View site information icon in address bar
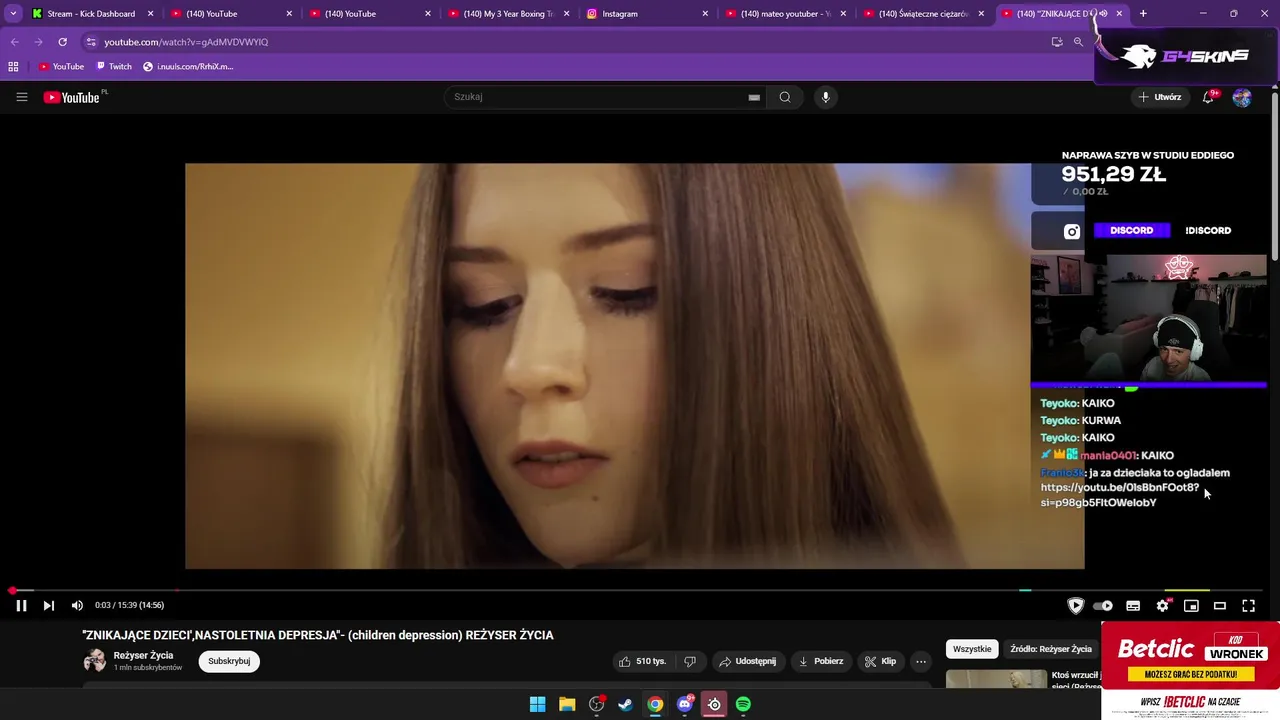This screenshot has height=720, width=1280. (91, 42)
